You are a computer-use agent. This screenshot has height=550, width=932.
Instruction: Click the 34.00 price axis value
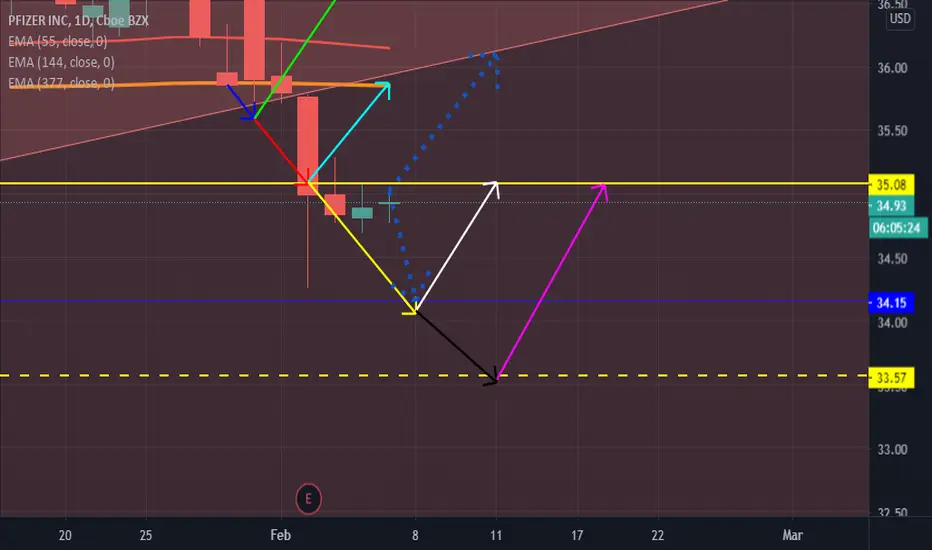[x=892, y=323]
